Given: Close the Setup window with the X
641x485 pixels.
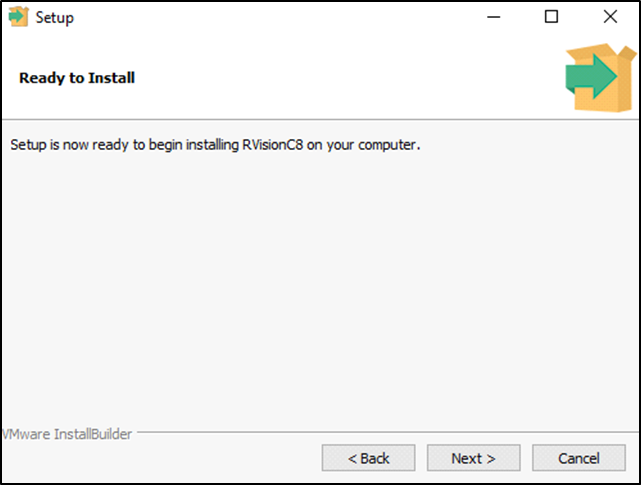Looking at the screenshot, I should tap(610, 17).
